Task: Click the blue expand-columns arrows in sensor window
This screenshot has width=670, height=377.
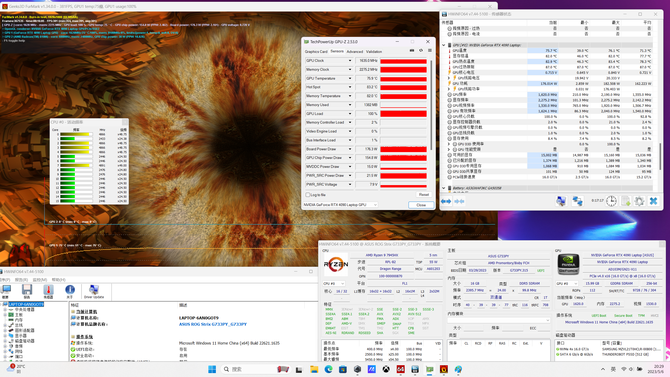Action: coord(446,201)
